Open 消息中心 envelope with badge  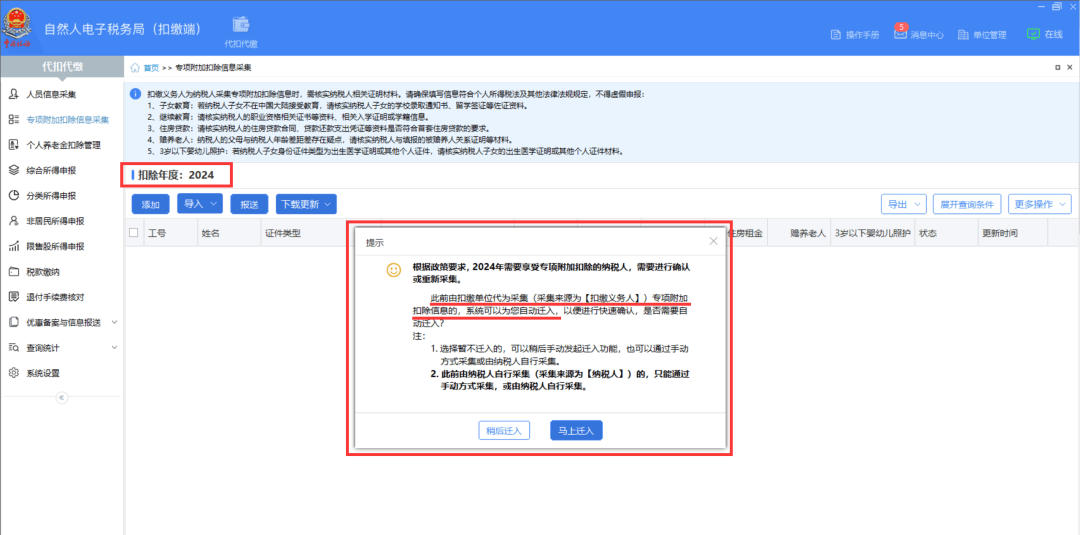coord(901,33)
